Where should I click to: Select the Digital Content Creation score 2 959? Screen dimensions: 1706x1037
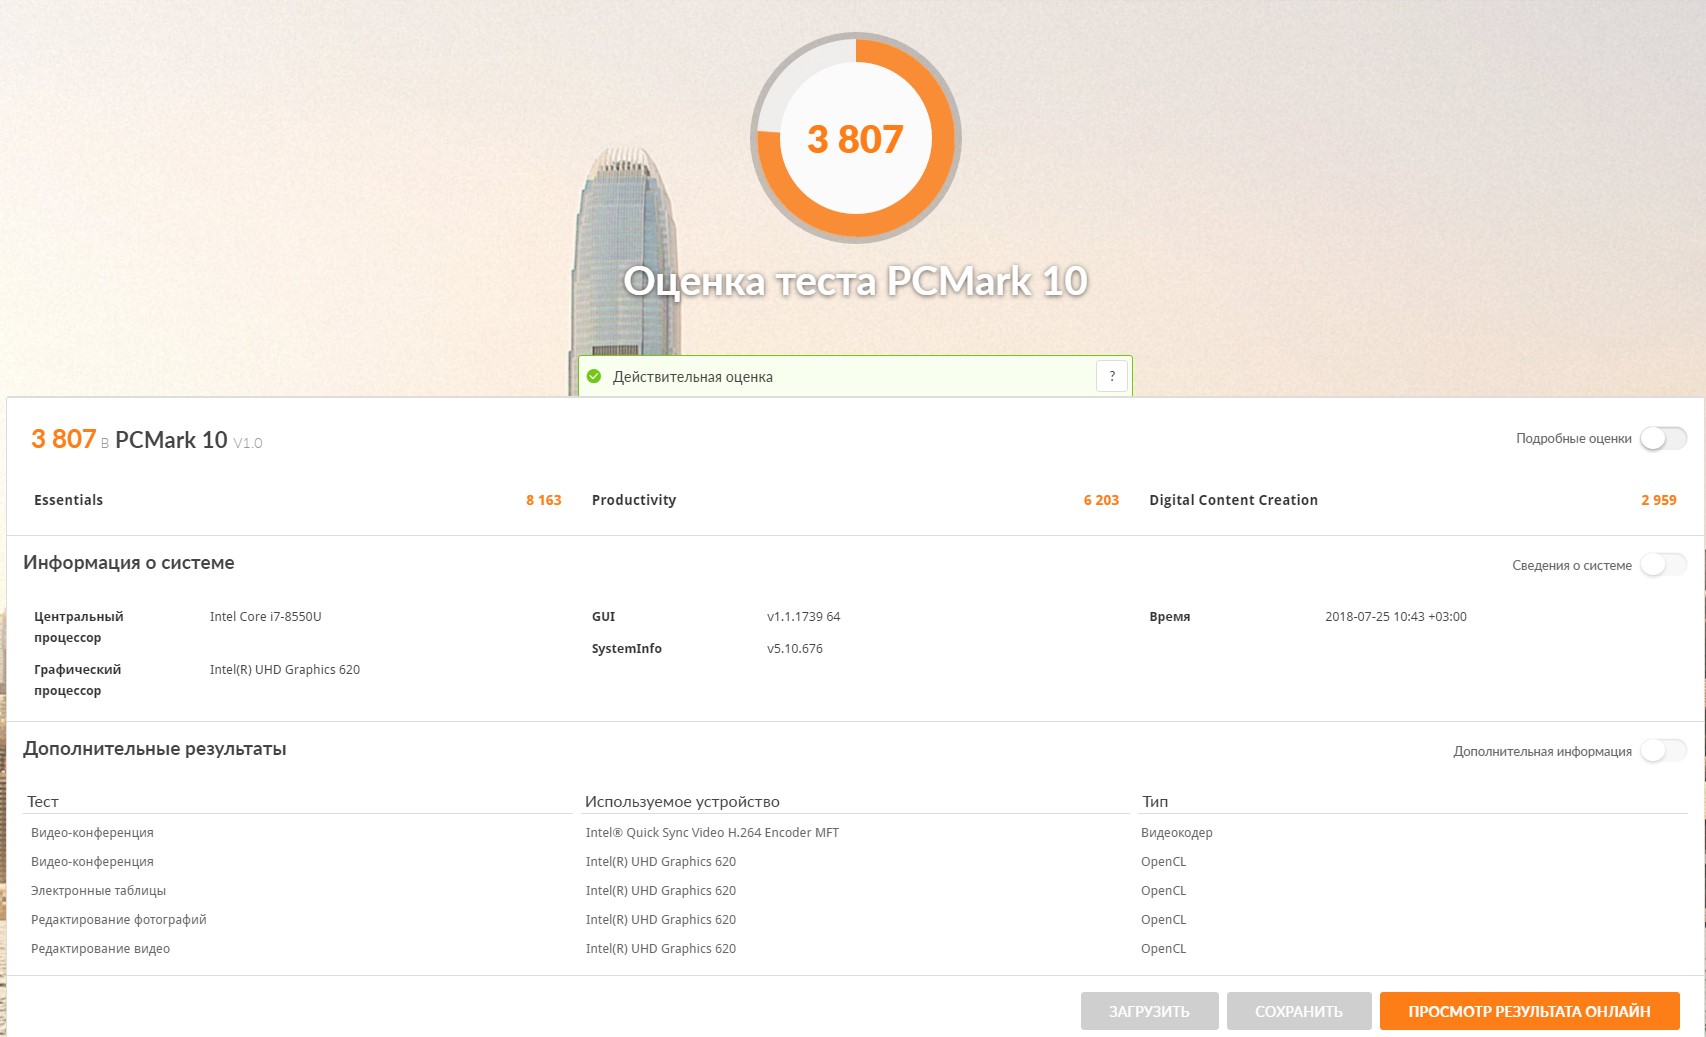point(1658,500)
